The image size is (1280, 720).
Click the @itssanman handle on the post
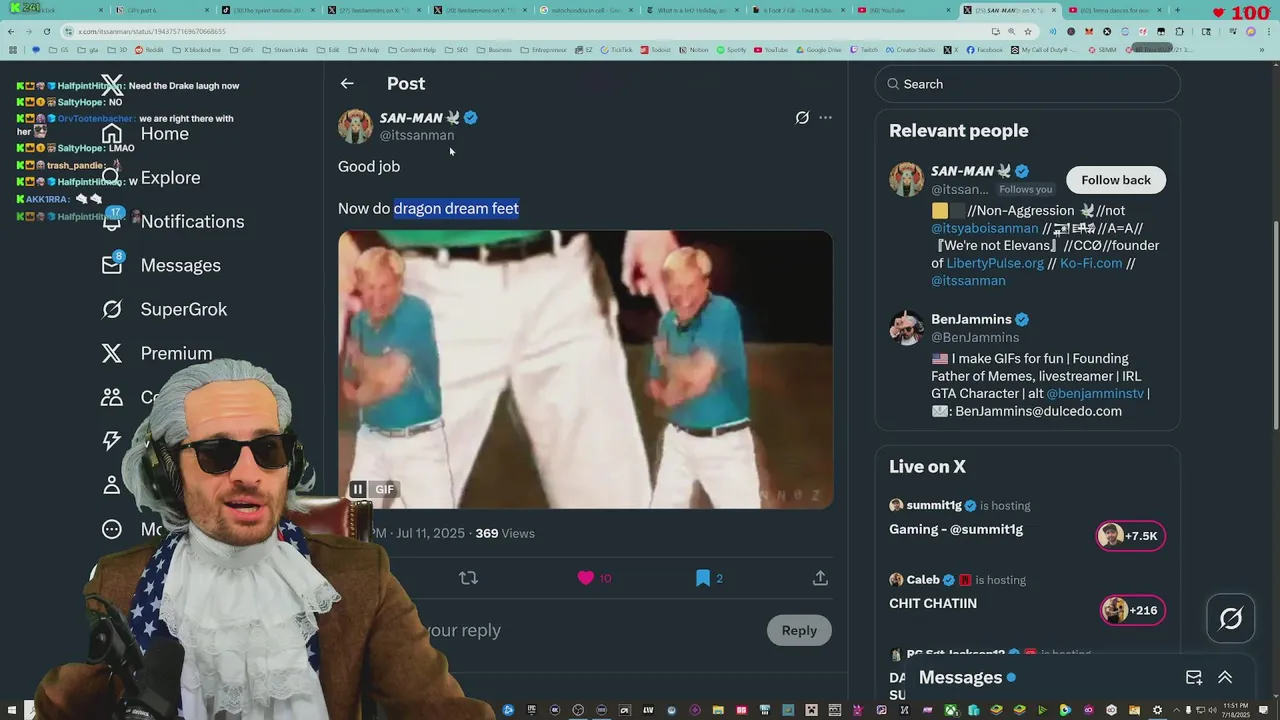[417, 135]
